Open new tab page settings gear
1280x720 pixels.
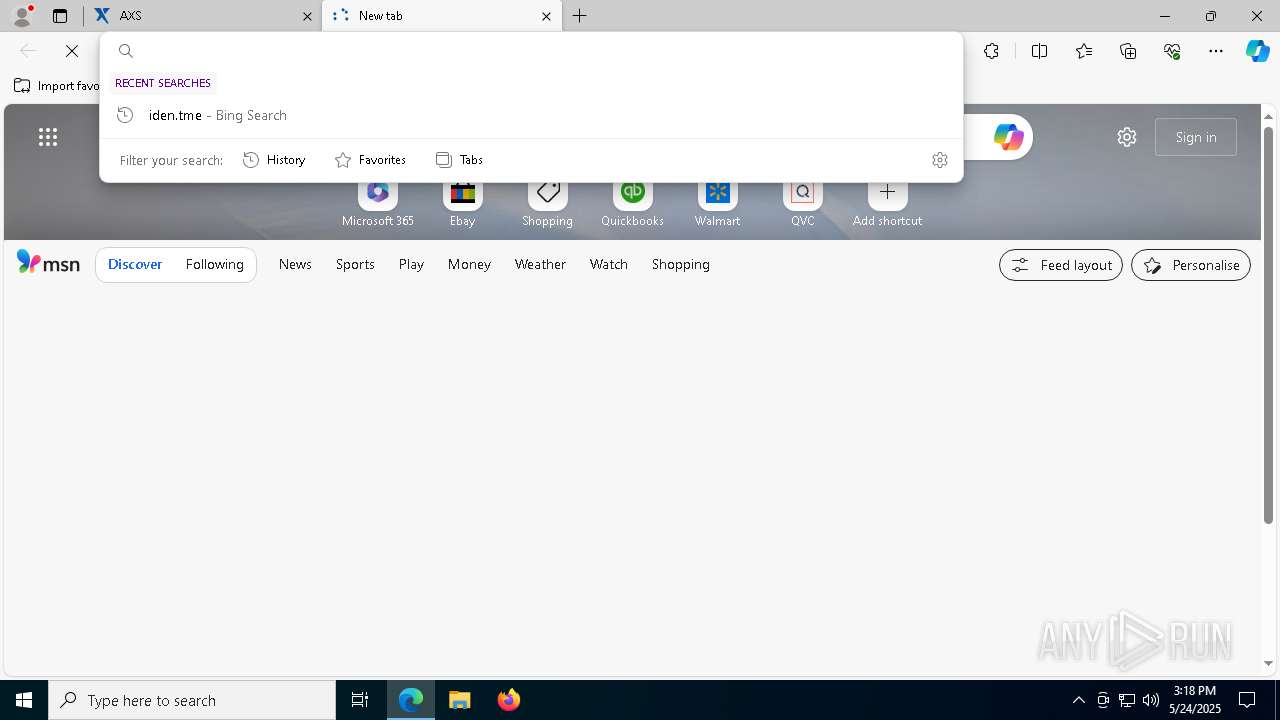pyautogui.click(x=1127, y=137)
